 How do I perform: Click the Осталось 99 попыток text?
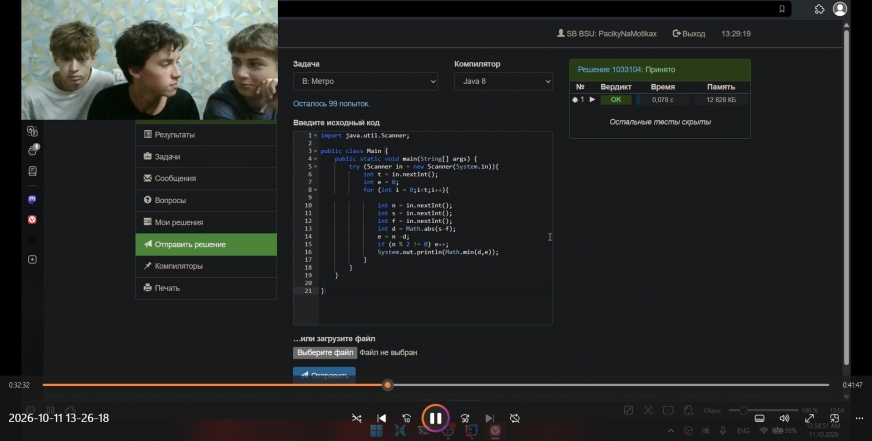pos(331,104)
